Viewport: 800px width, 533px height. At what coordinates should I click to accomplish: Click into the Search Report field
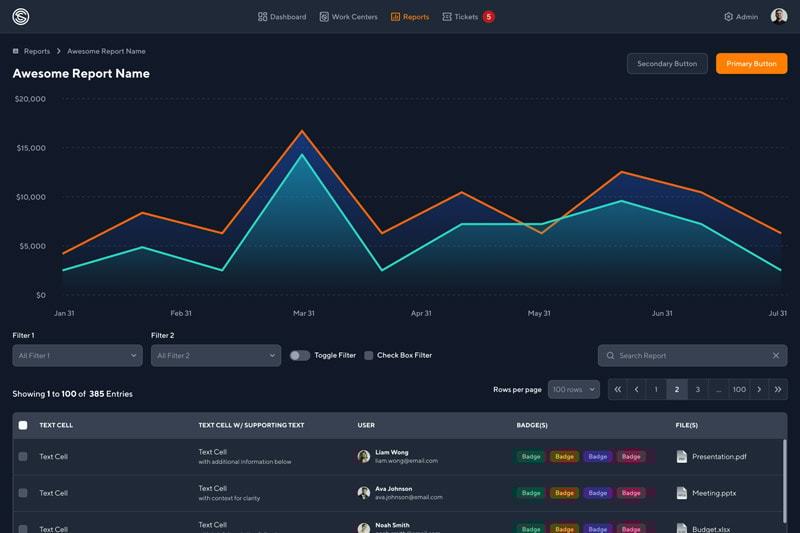(x=685, y=356)
